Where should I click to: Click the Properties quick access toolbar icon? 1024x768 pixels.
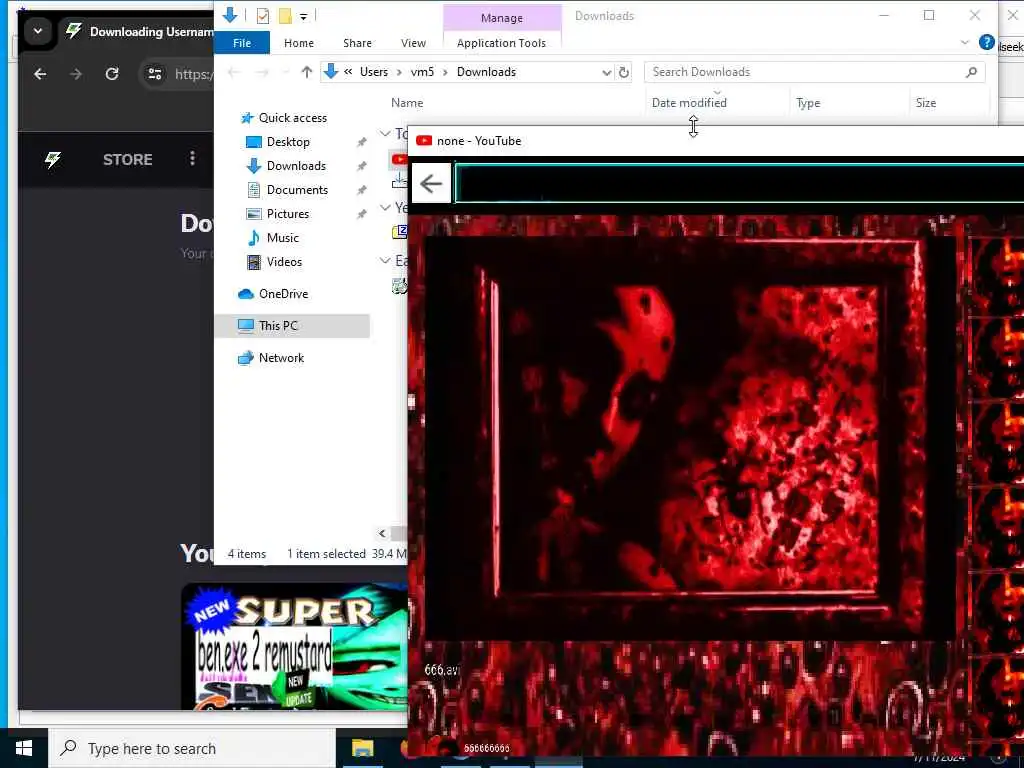[x=263, y=16]
